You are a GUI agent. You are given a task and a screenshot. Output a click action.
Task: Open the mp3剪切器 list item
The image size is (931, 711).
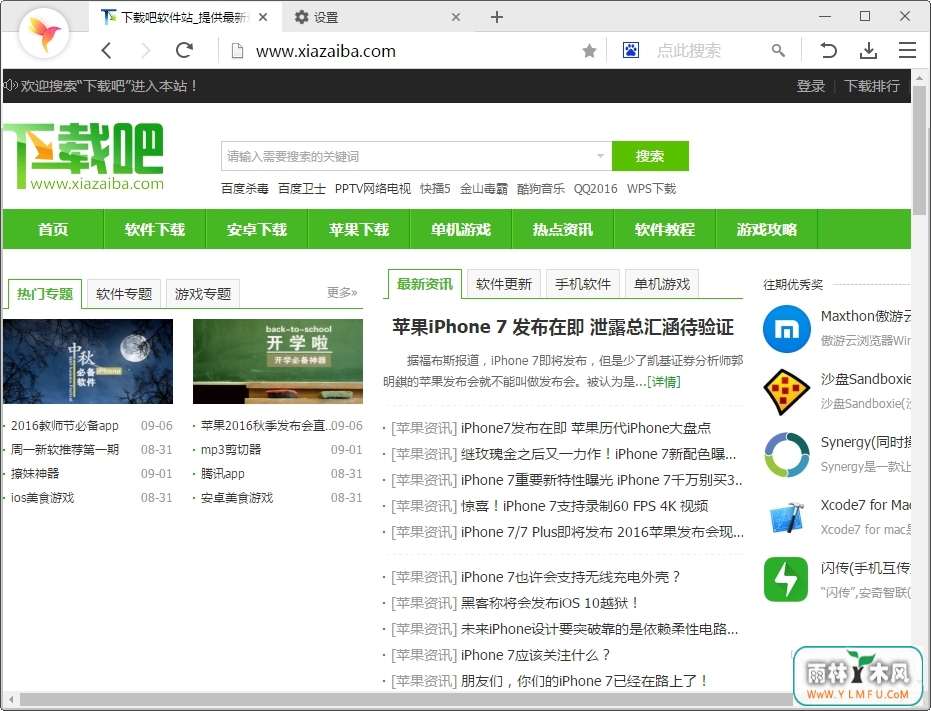[x=231, y=450]
